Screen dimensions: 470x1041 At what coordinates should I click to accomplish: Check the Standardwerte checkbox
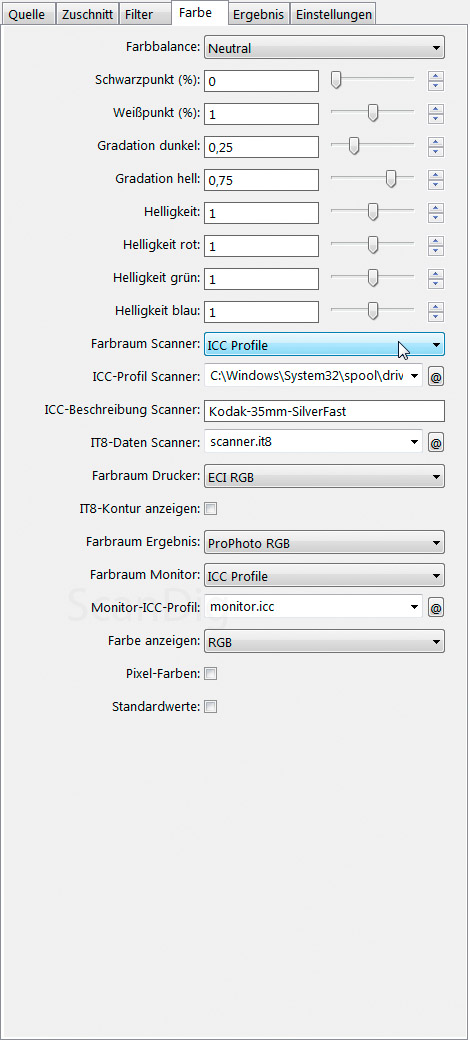tap(210, 707)
